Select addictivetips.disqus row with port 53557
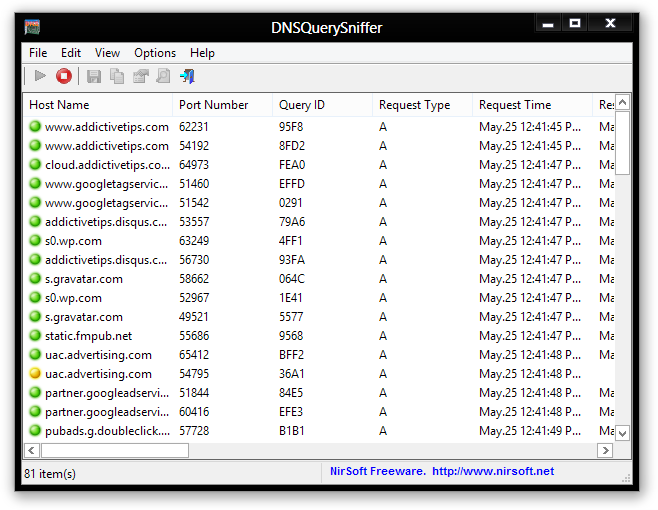The width and height of the screenshot is (658, 510). [319, 222]
